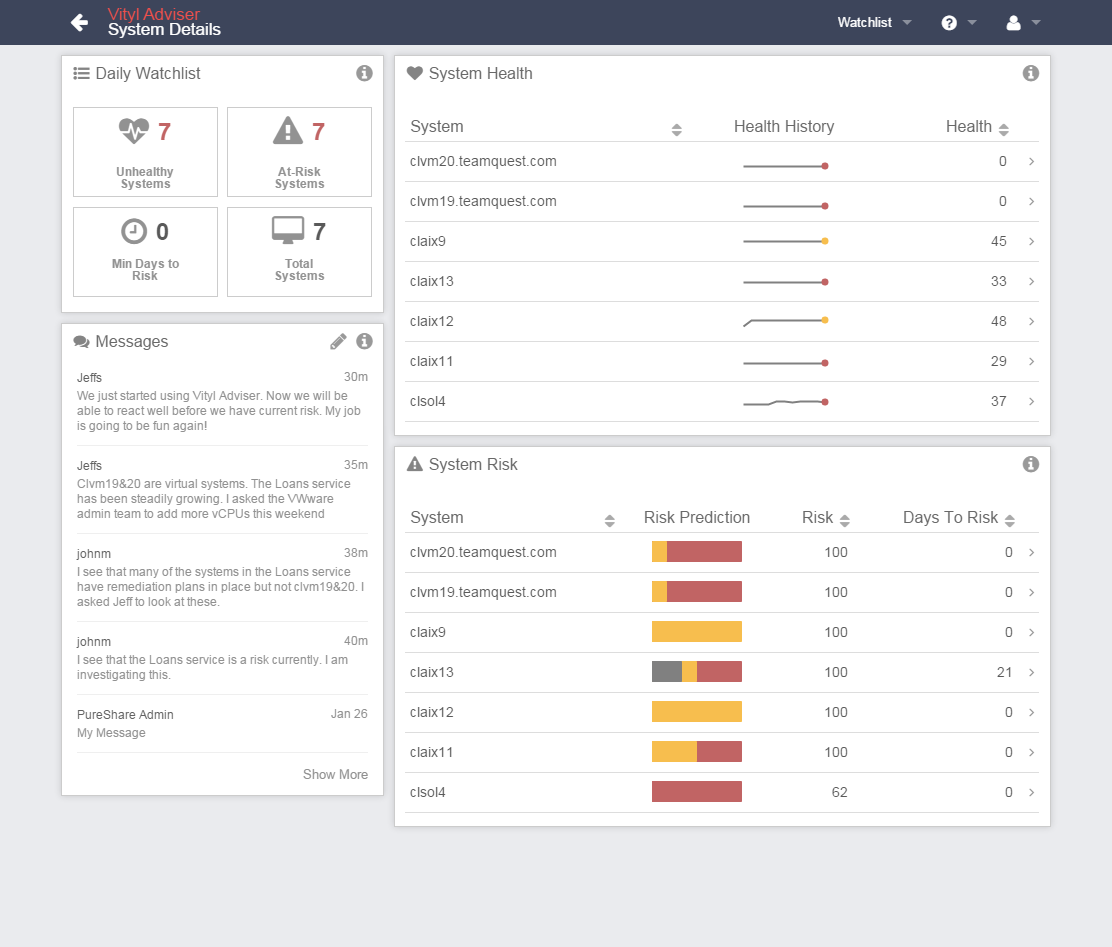Click Show More in the Messages panel
This screenshot has width=1112, height=947.
tap(335, 774)
